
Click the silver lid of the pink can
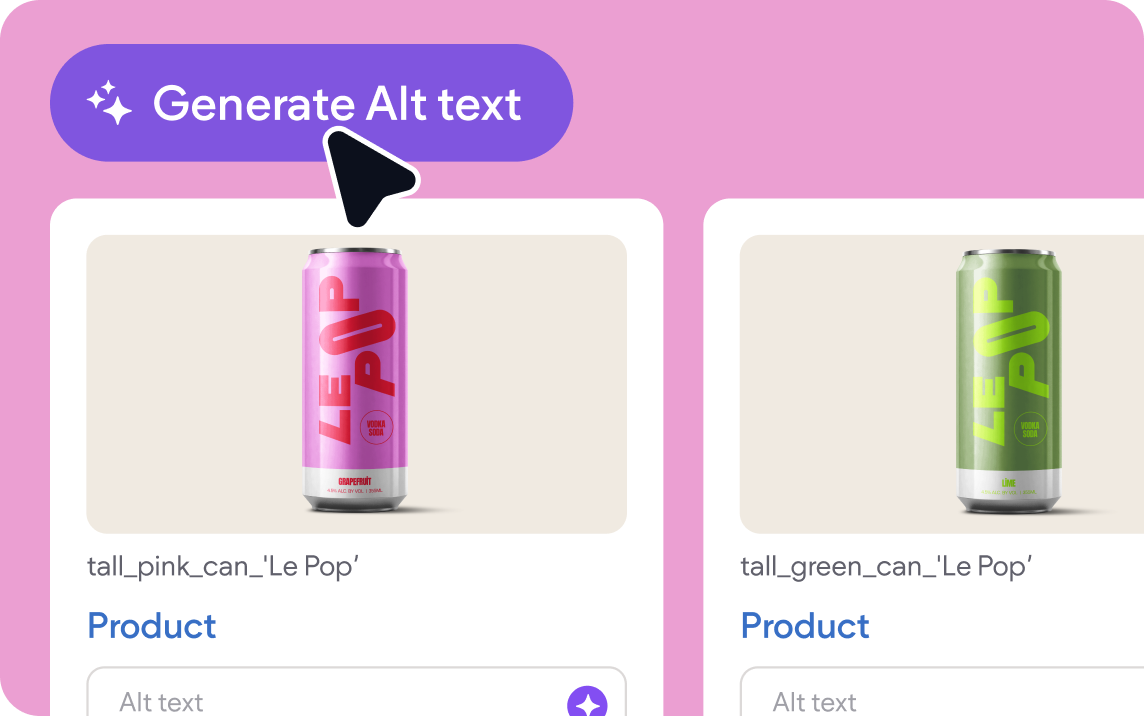(355, 251)
